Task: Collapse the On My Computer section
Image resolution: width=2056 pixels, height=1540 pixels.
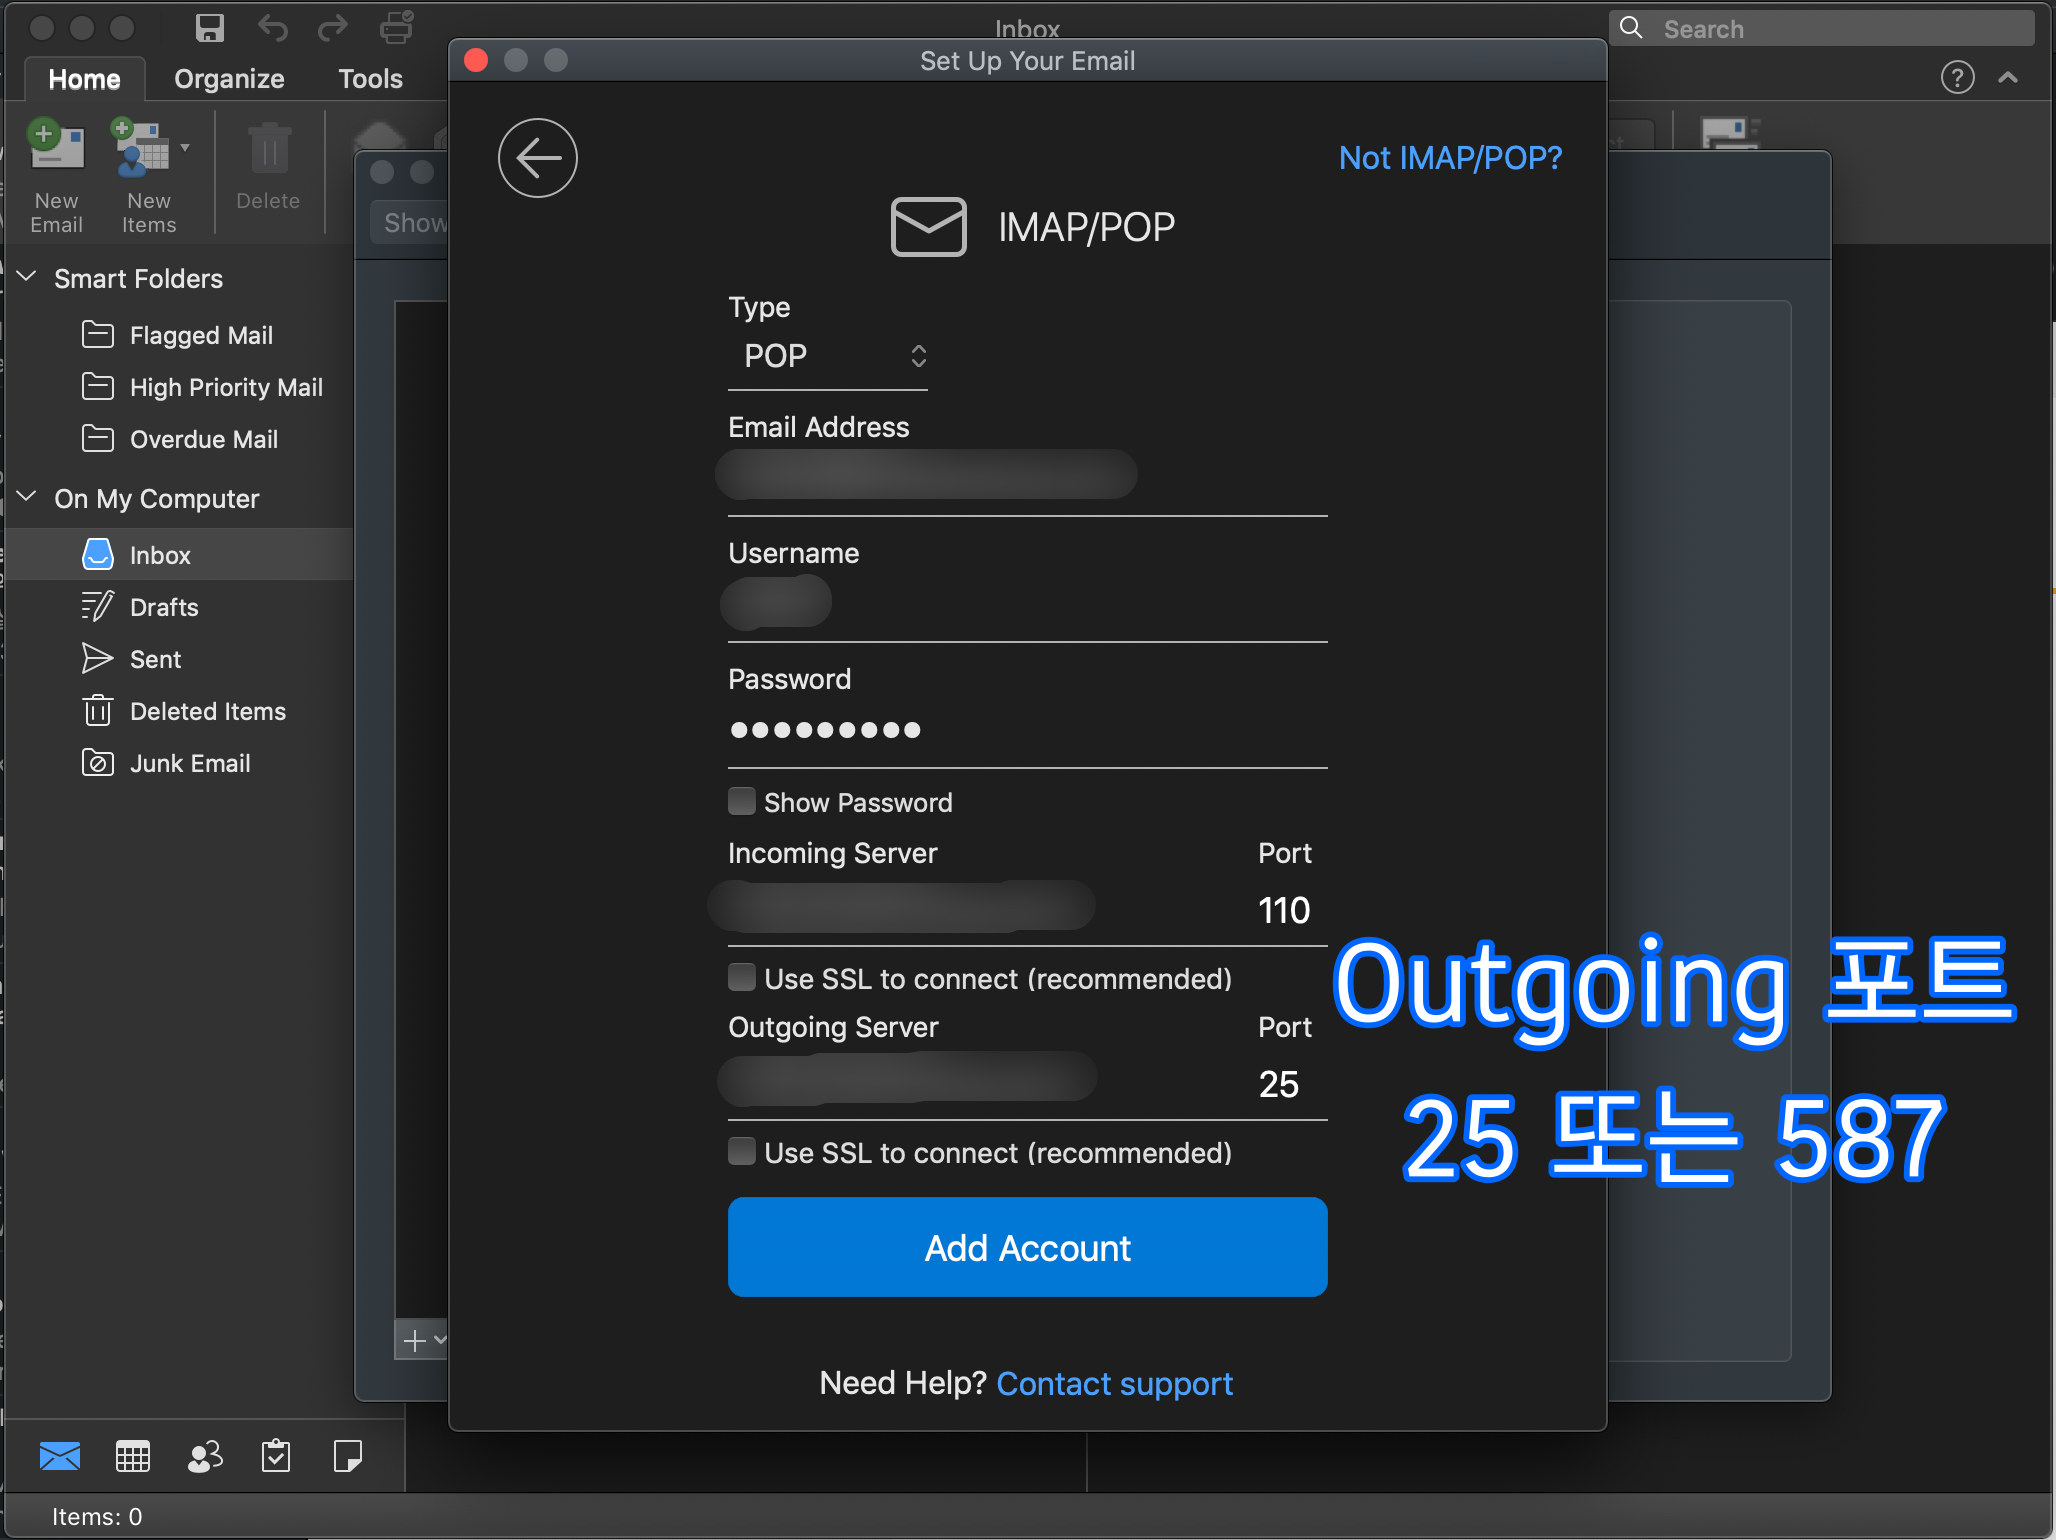Action: click(x=28, y=497)
